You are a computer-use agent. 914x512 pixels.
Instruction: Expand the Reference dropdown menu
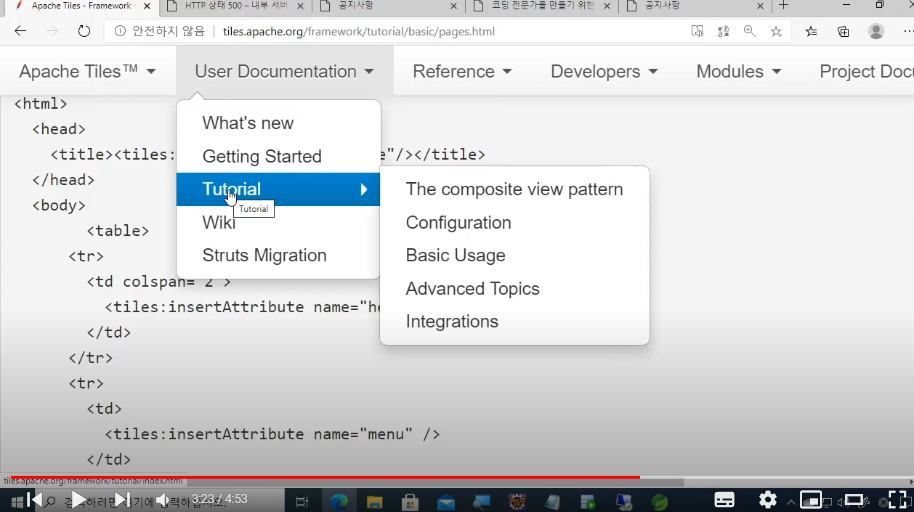point(462,71)
